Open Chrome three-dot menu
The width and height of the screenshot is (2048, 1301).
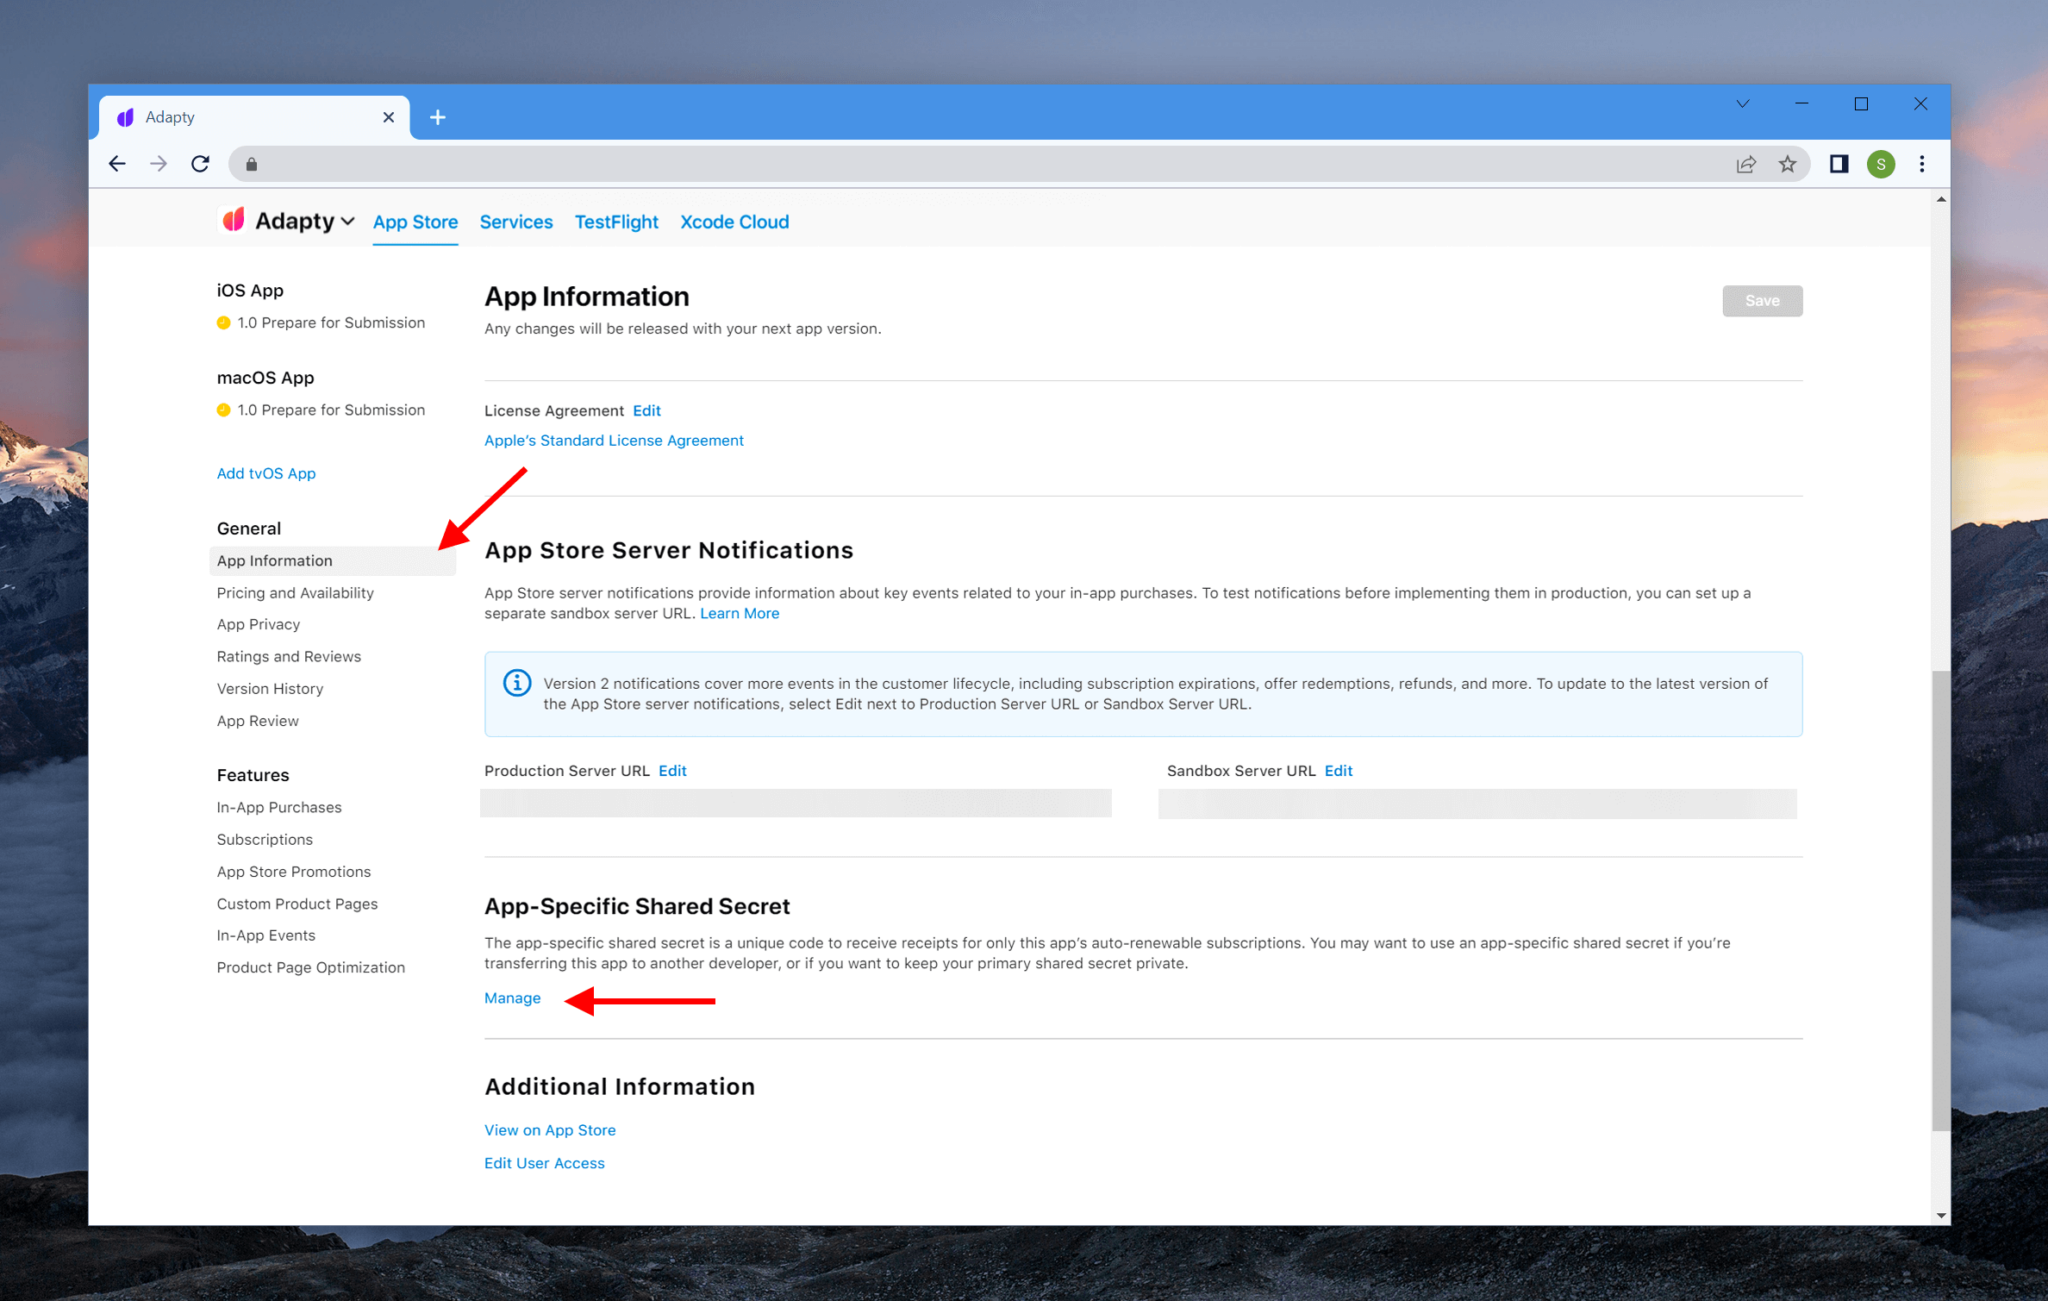[1922, 164]
